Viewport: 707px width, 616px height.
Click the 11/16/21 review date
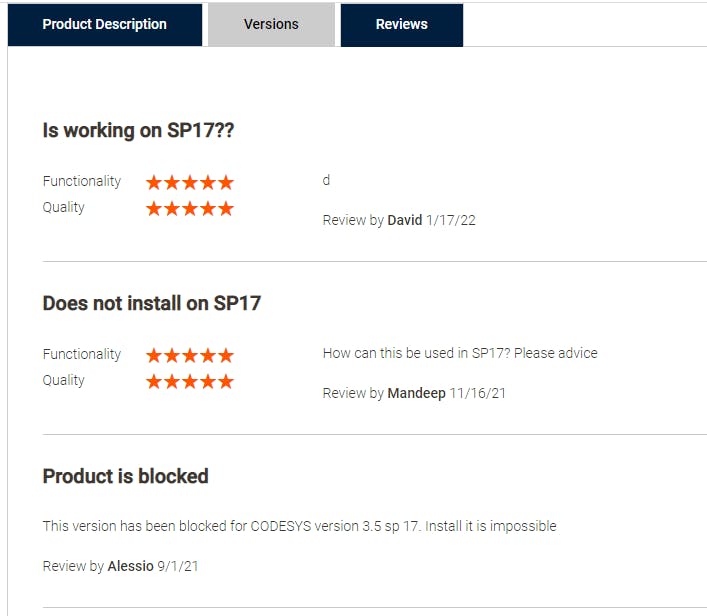[x=478, y=393]
